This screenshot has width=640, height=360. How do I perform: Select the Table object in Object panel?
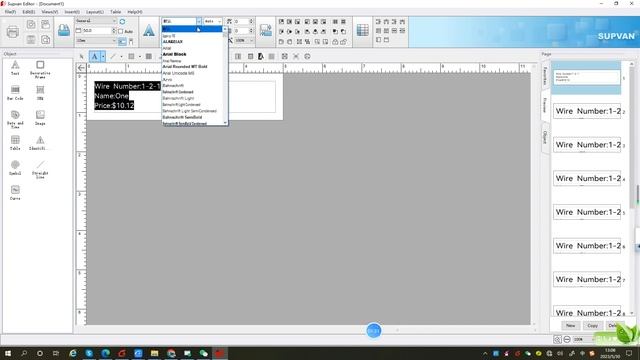point(15,143)
